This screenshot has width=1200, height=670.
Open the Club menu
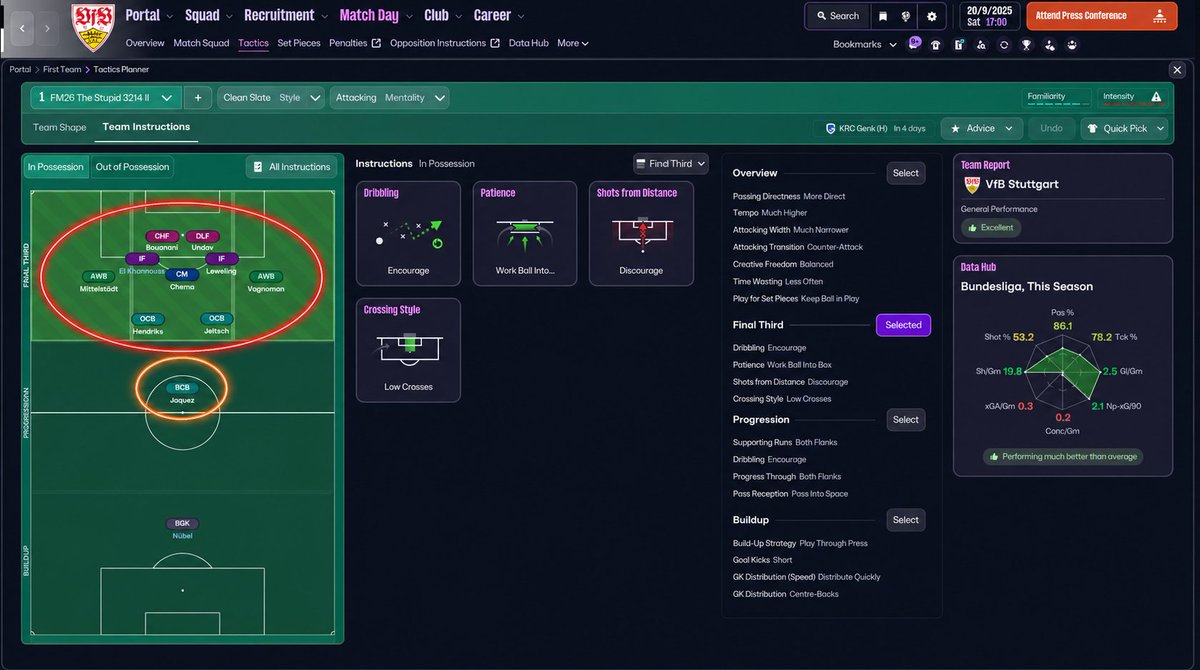pos(443,15)
